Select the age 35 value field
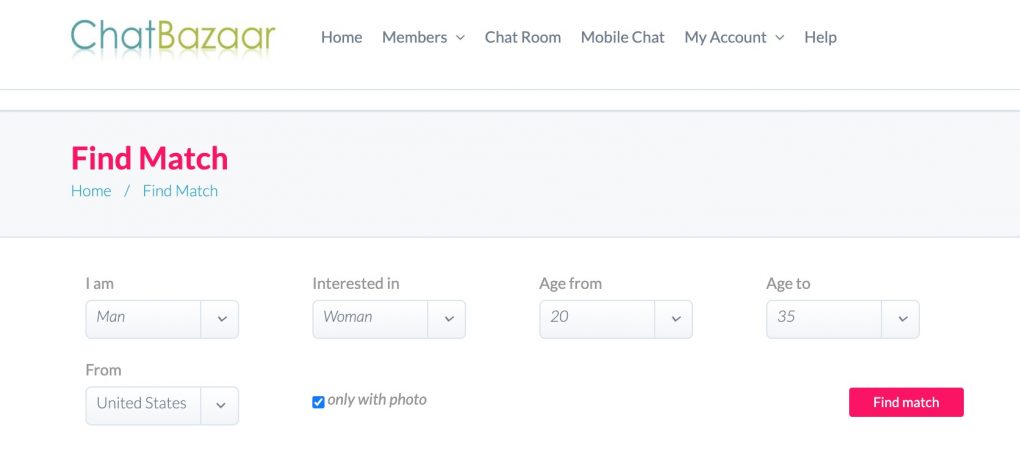1020x462 pixels. 824,318
